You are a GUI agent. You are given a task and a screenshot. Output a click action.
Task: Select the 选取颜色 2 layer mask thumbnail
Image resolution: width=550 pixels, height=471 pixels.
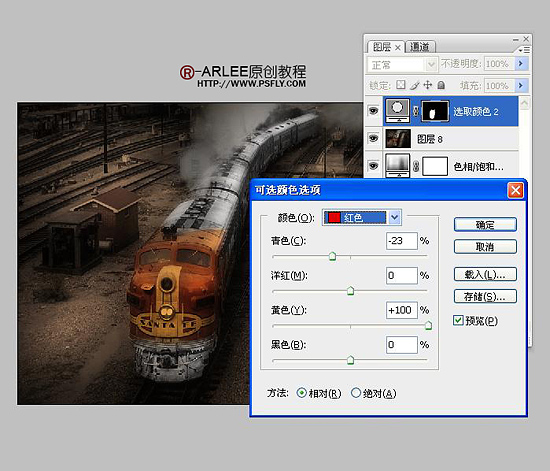435,111
